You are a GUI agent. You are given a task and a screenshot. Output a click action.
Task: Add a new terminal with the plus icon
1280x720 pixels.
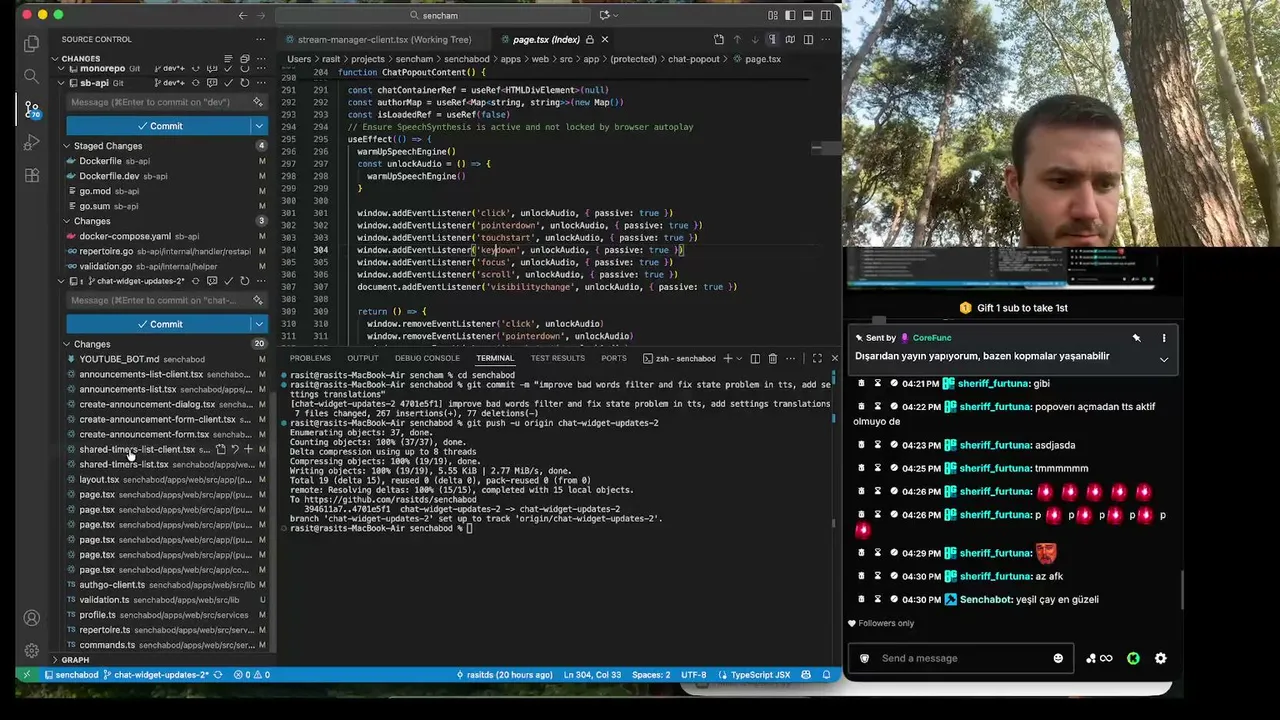pyautogui.click(x=727, y=358)
